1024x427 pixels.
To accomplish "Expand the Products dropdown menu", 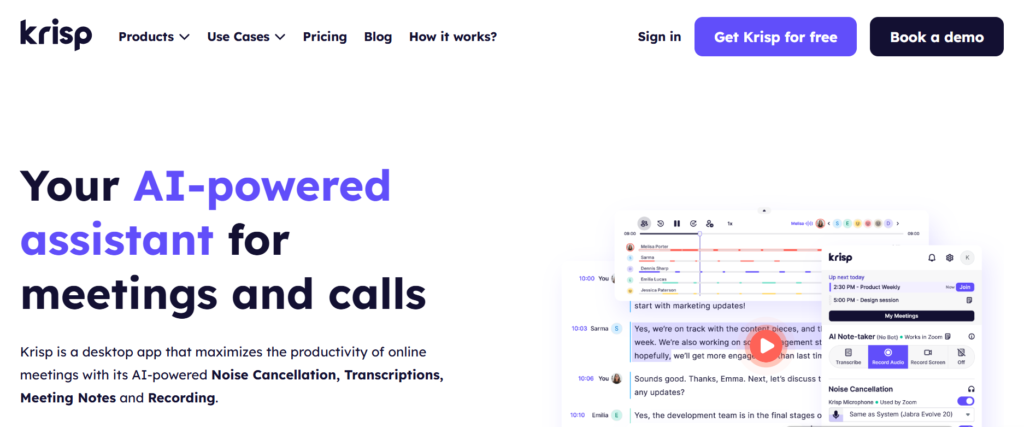I will tap(154, 37).
